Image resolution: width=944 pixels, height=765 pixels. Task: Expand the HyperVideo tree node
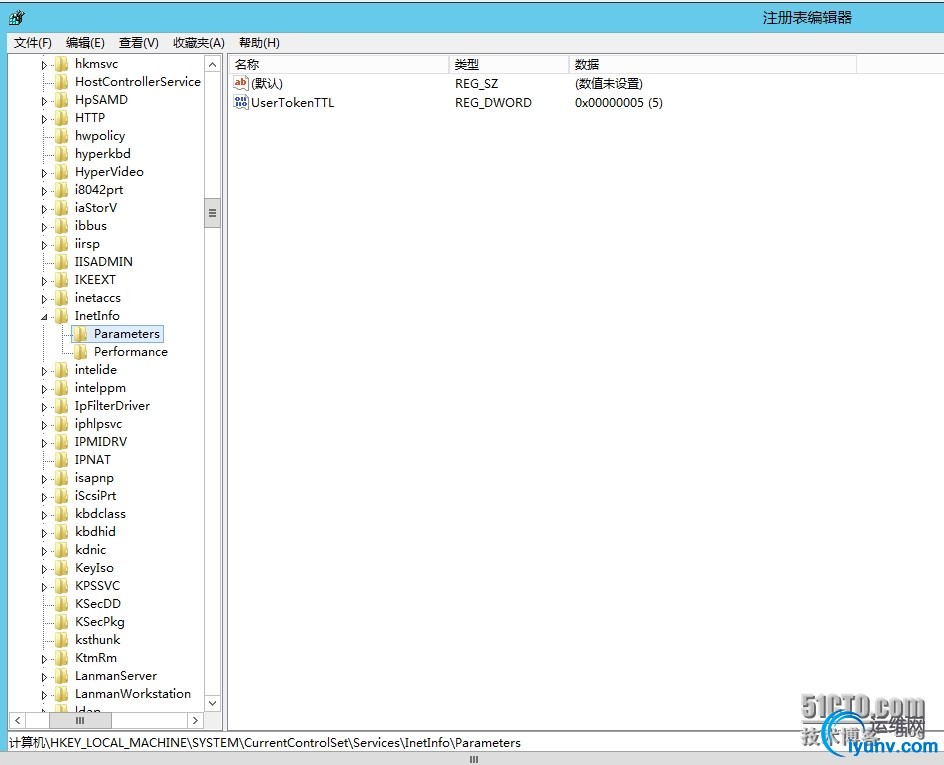click(44, 173)
